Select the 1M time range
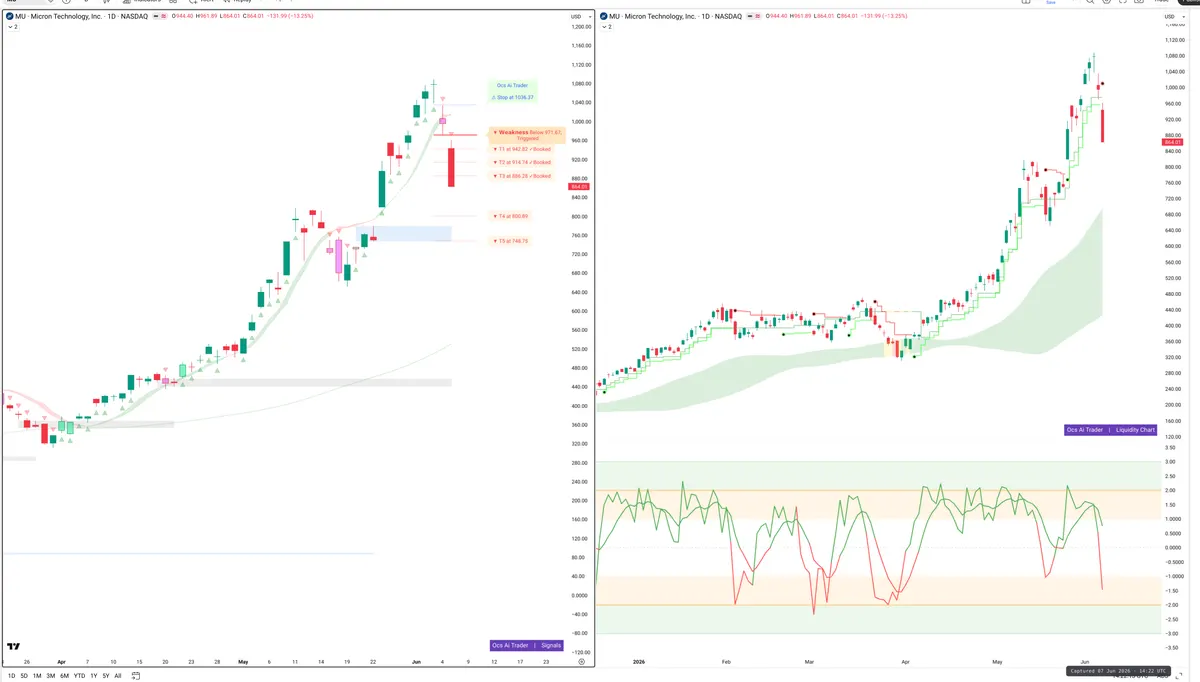This screenshot has height=682, width=1200. 38,676
